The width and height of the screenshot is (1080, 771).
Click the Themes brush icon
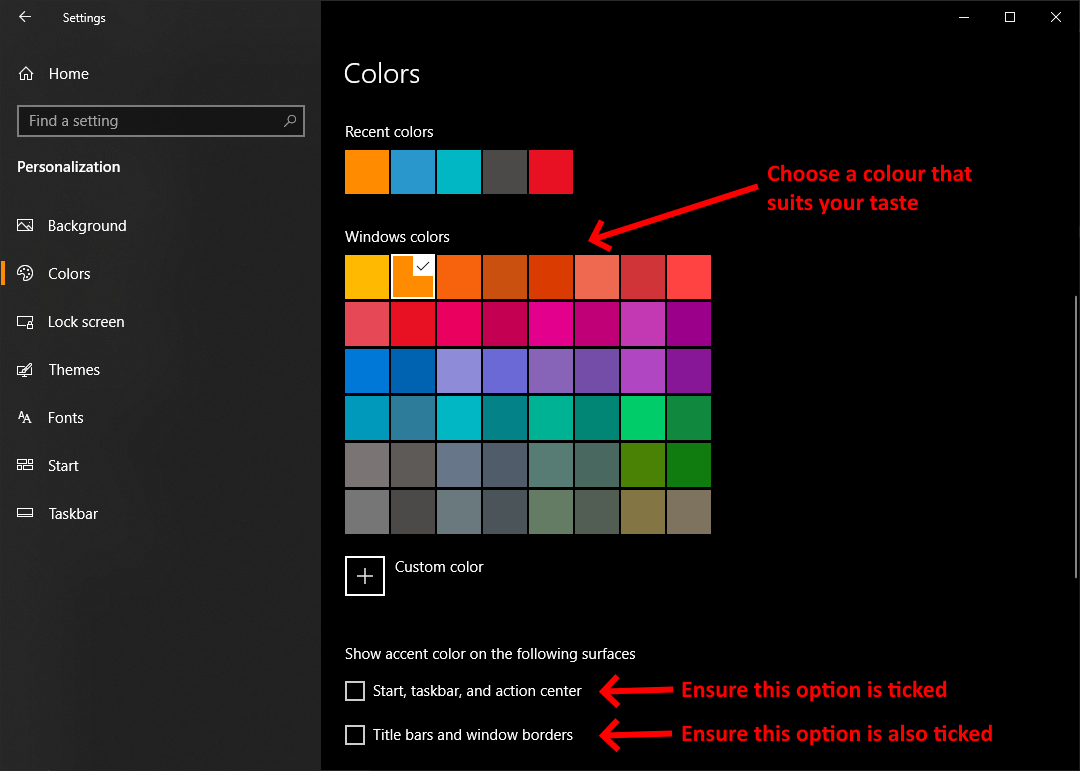[25, 370]
